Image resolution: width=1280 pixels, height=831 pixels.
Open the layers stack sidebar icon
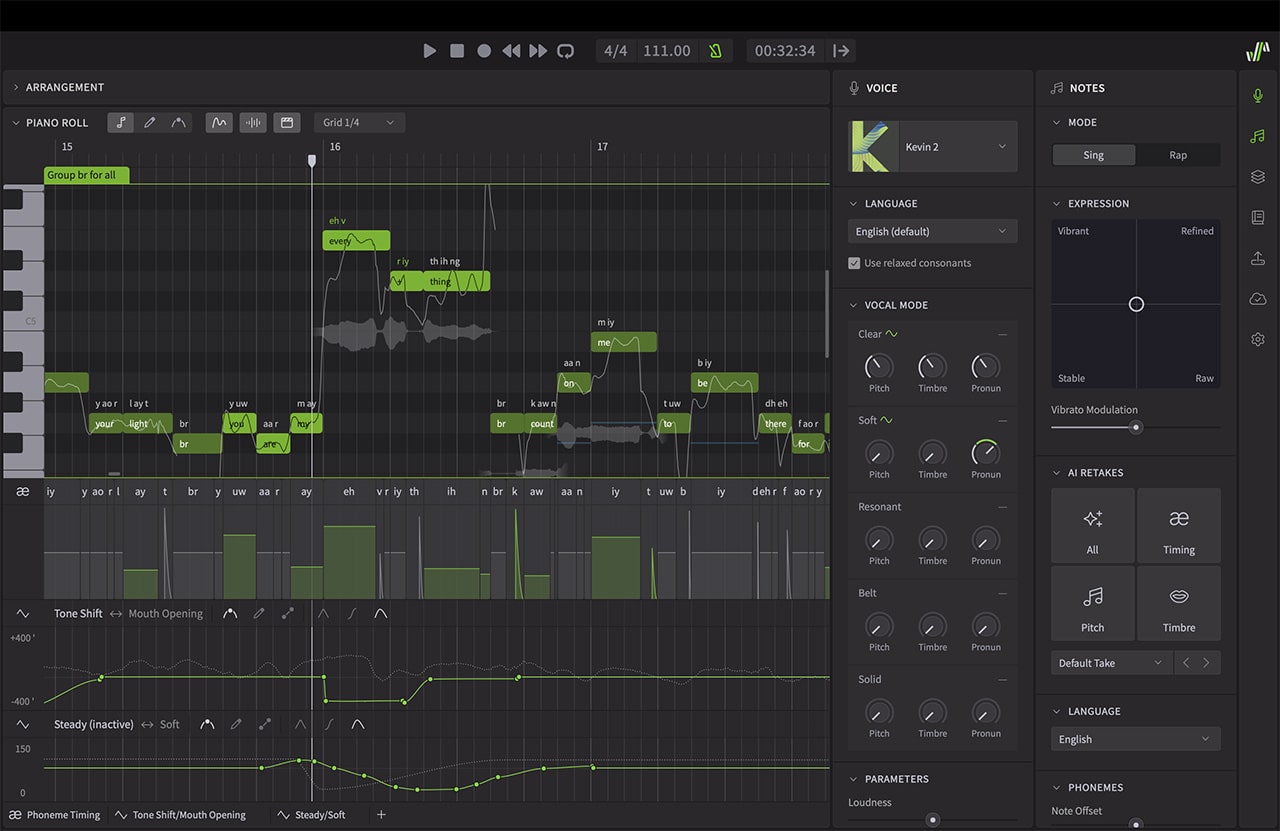1258,177
